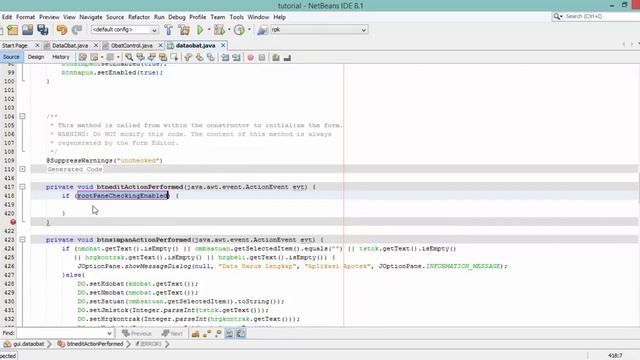
Task: Open Find field history dropdown
Action: (109, 334)
